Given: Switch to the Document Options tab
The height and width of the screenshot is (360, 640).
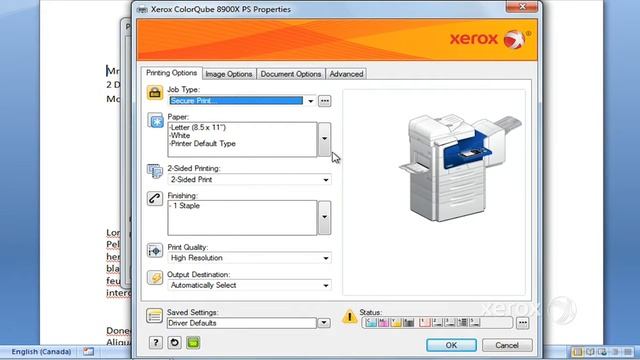Looking at the screenshot, I should click(x=291, y=74).
